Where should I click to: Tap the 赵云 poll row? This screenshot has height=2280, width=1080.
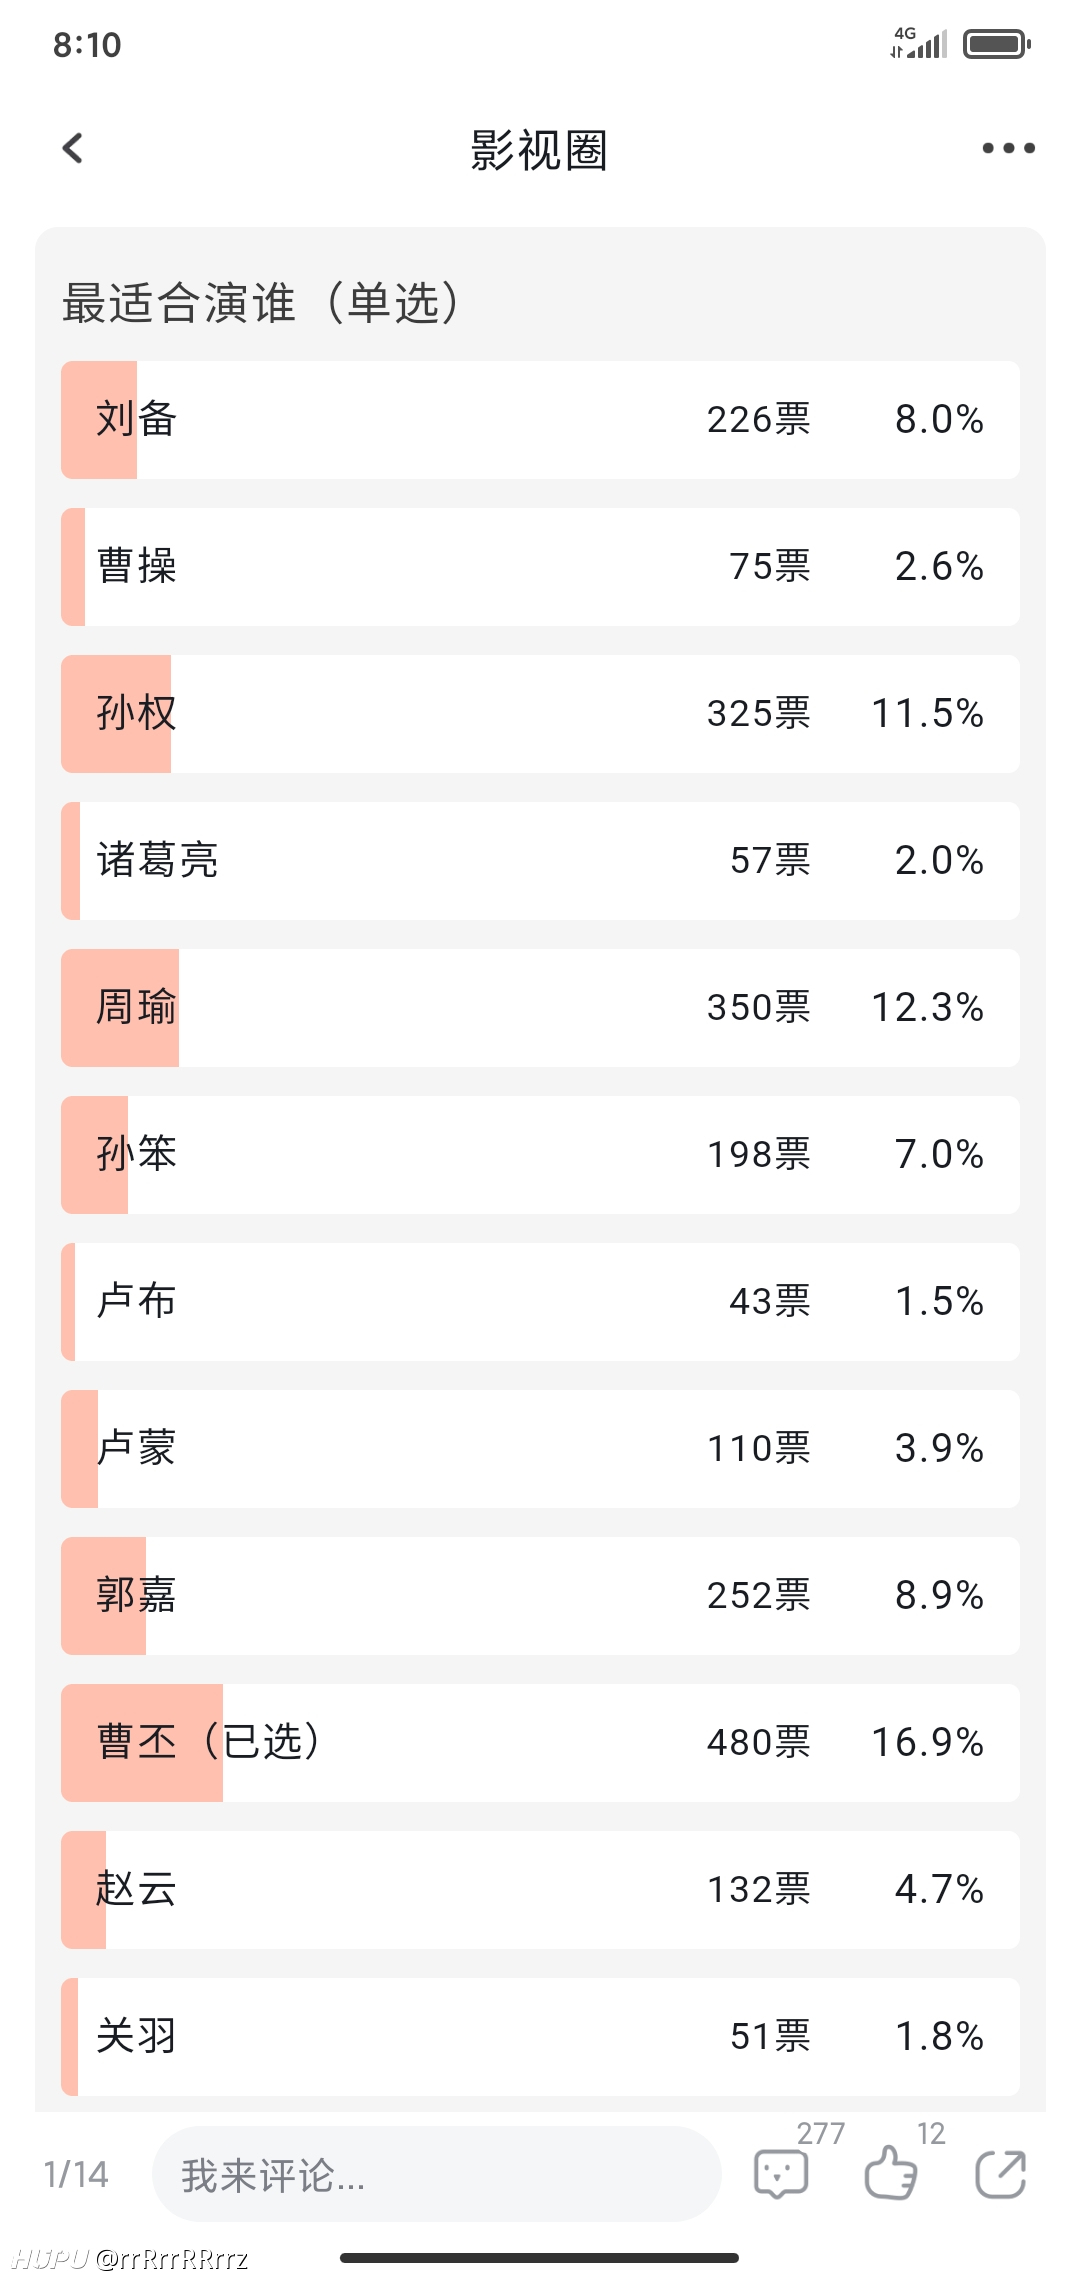(x=540, y=1890)
